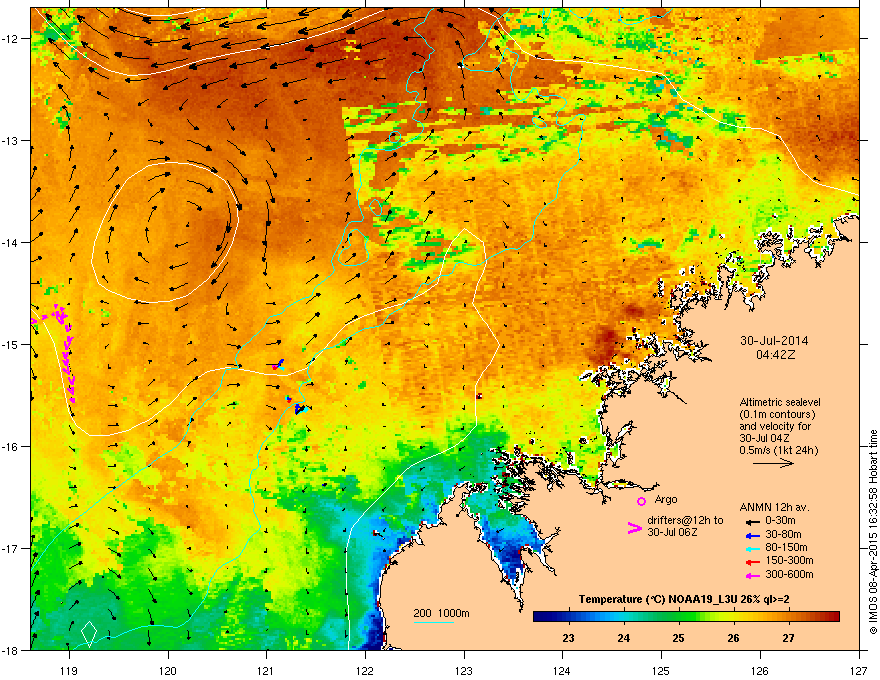
Task: Click the 'drifters@12h to' legend label
Action: (685, 521)
